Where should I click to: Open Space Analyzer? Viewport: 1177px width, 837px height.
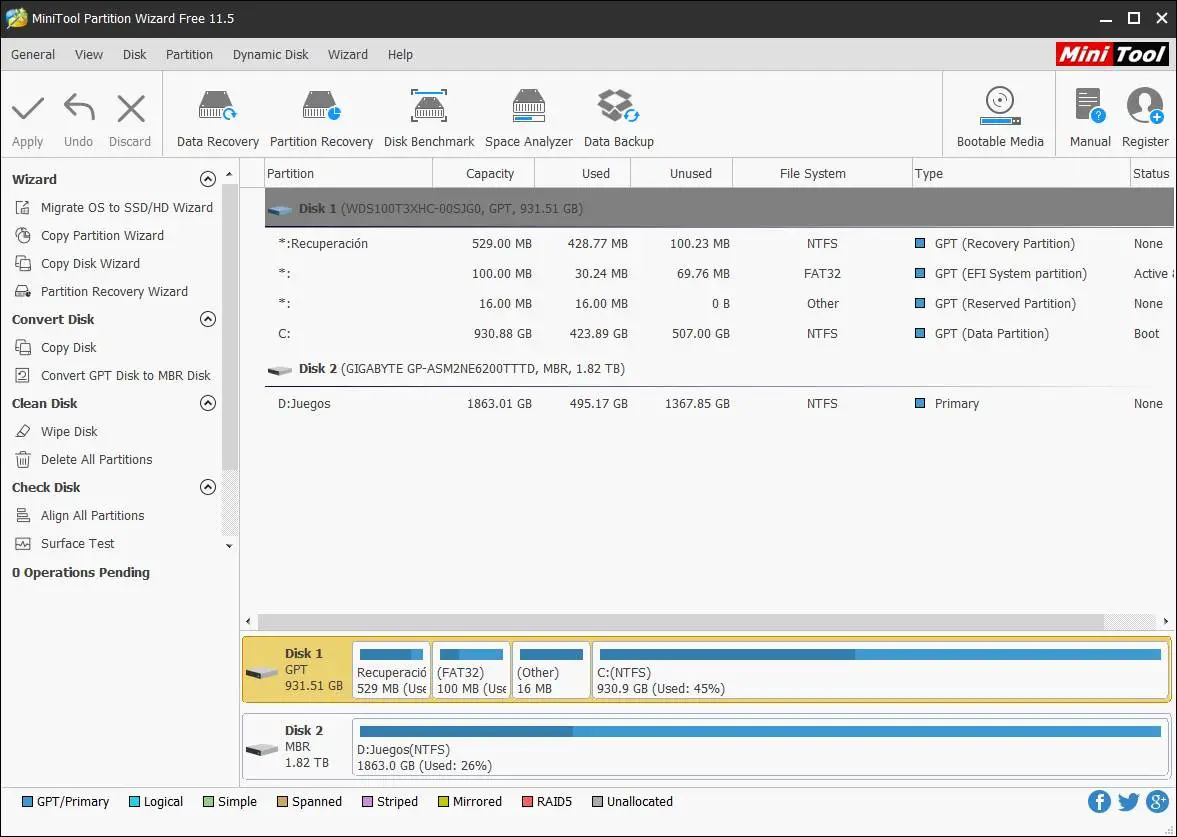[529, 118]
